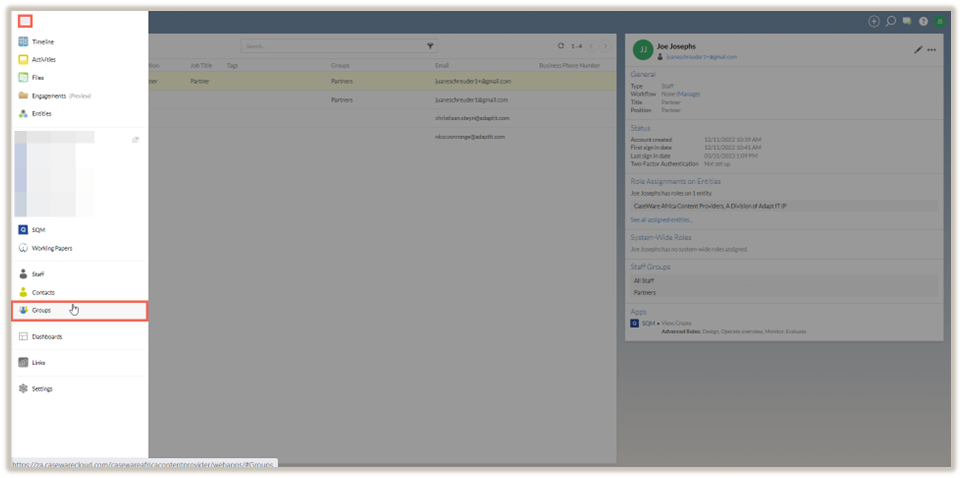Open the Files section
The width and height of the screenshot is (962, 478).
coord(37,77)
